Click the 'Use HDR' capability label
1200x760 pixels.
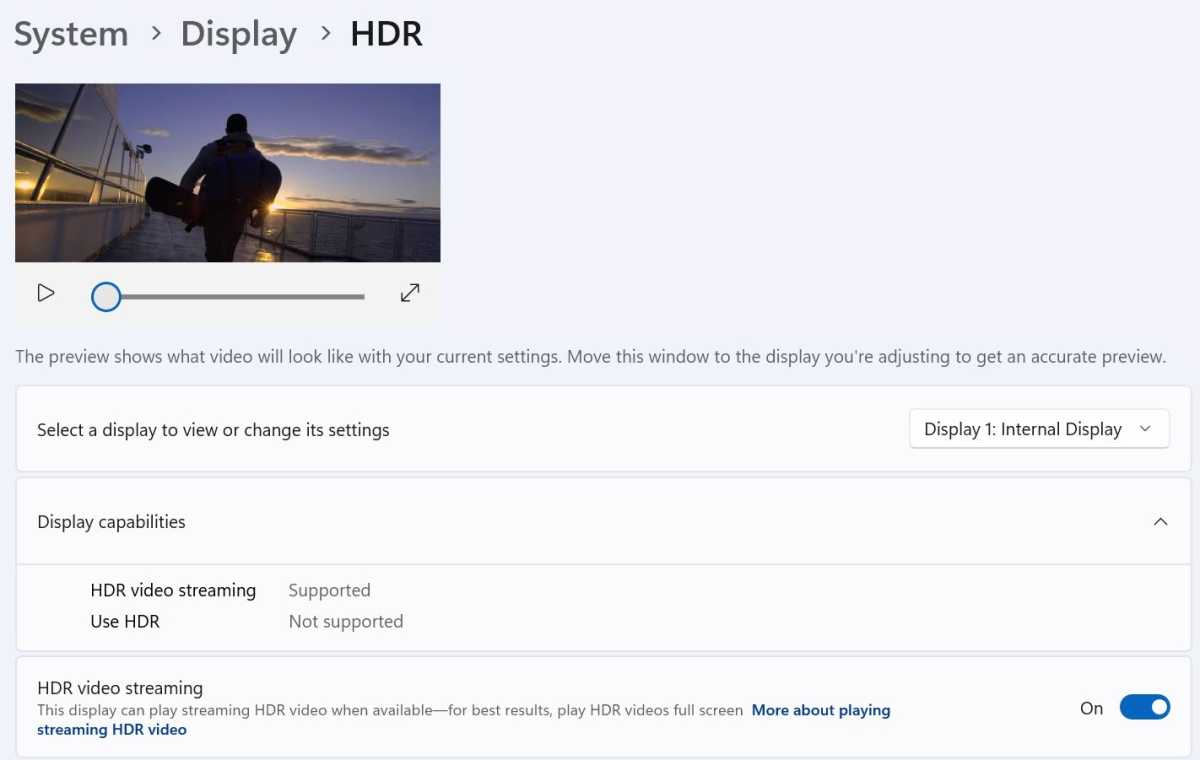[x=125, y=621]
